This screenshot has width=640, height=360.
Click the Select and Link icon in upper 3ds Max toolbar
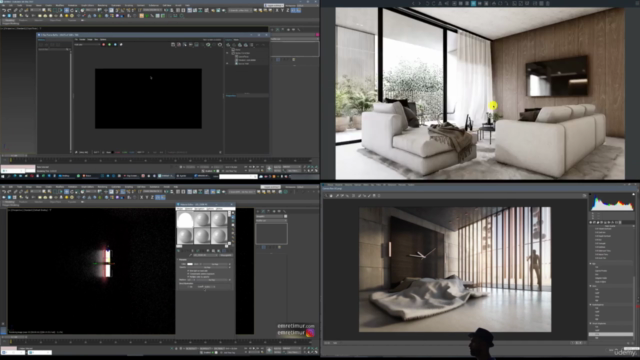point(16,10)
